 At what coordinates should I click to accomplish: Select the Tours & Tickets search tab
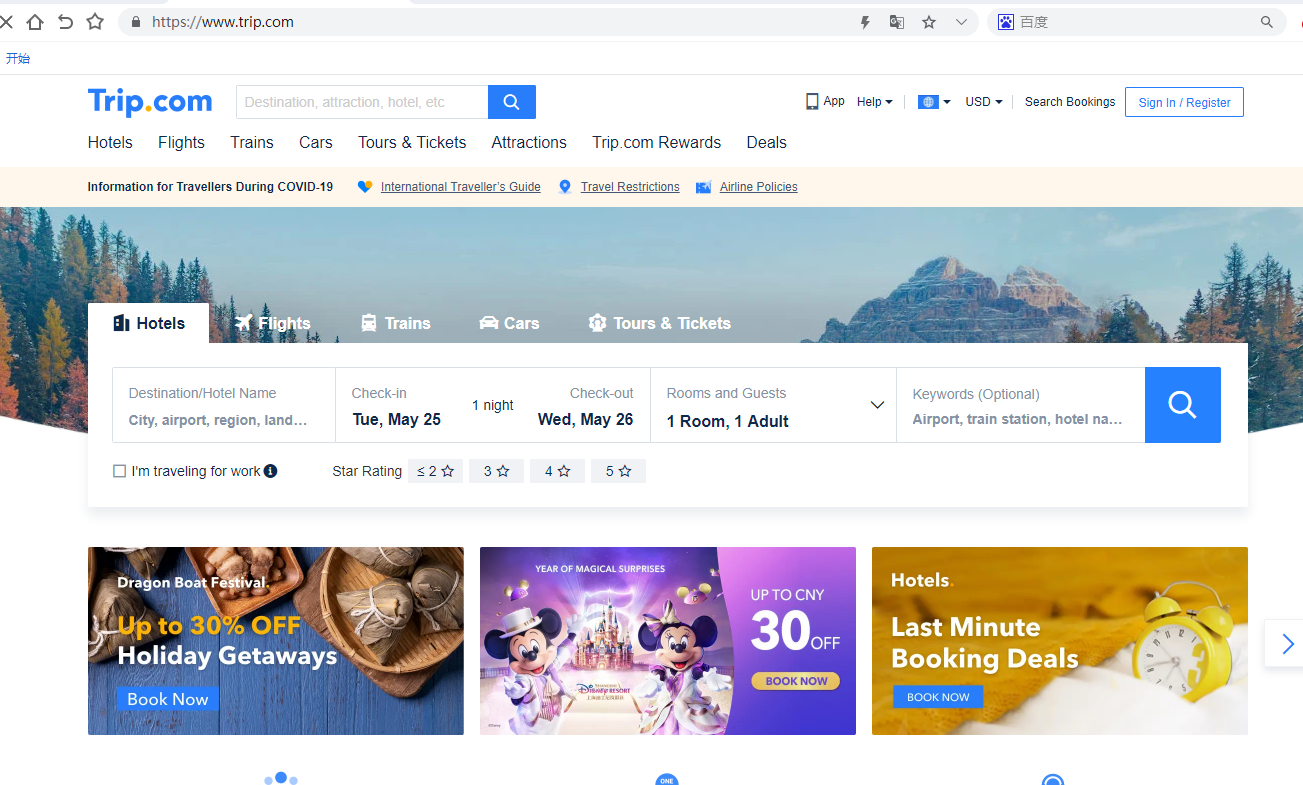tap(659, 323)
